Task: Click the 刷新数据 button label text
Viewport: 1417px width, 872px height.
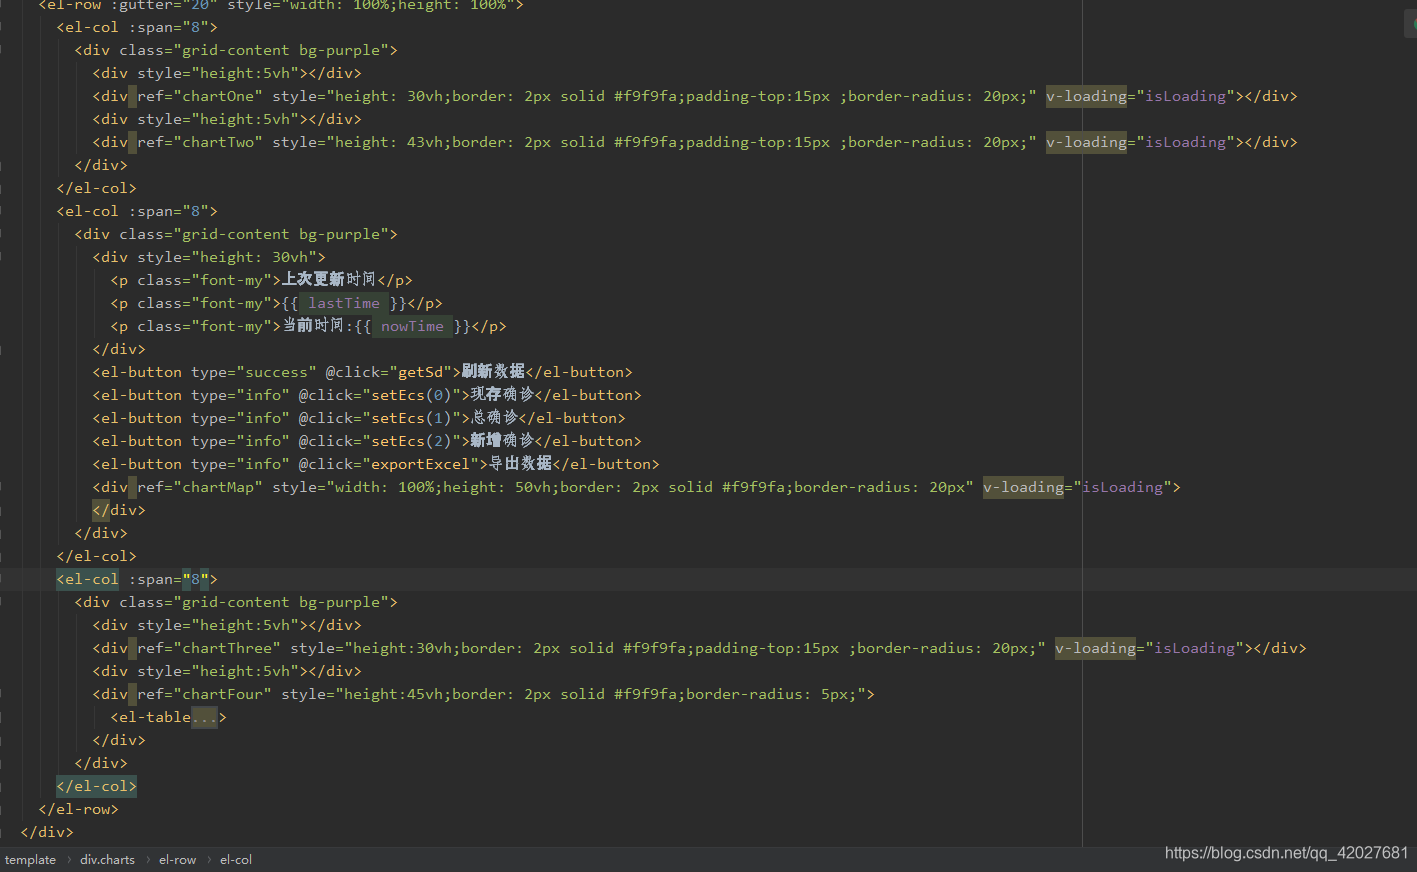Action: pyautogui.click(x=493, y=372)
